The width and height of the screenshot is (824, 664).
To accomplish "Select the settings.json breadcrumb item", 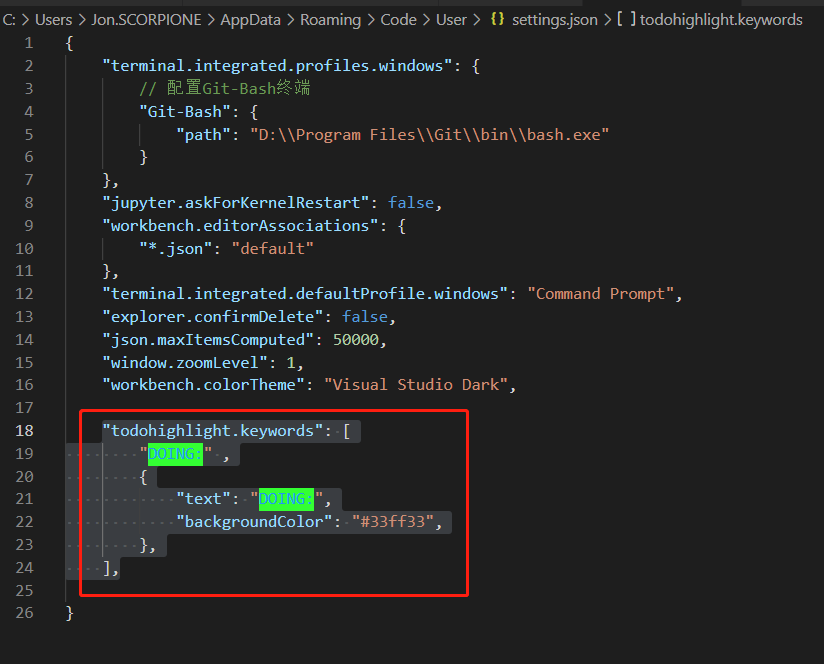I will (556, 19).
